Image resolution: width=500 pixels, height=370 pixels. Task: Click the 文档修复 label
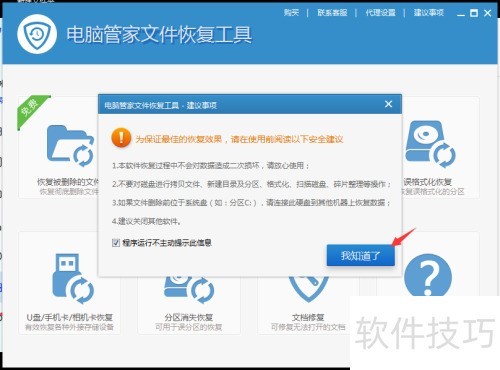pyautogui.click(x=308, y=317)
